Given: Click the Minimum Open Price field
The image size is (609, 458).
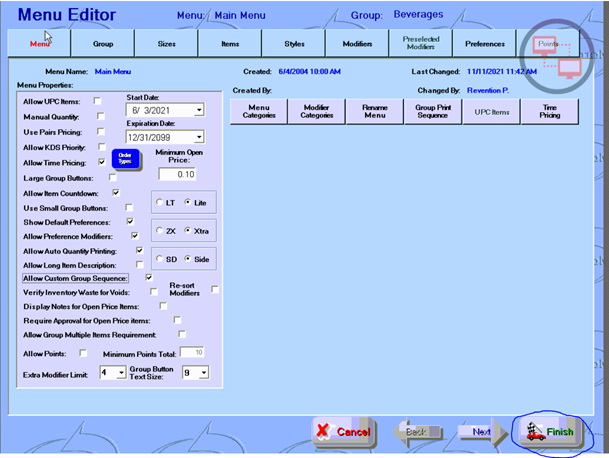Looking at the screenshot, I should click(177, 174).
